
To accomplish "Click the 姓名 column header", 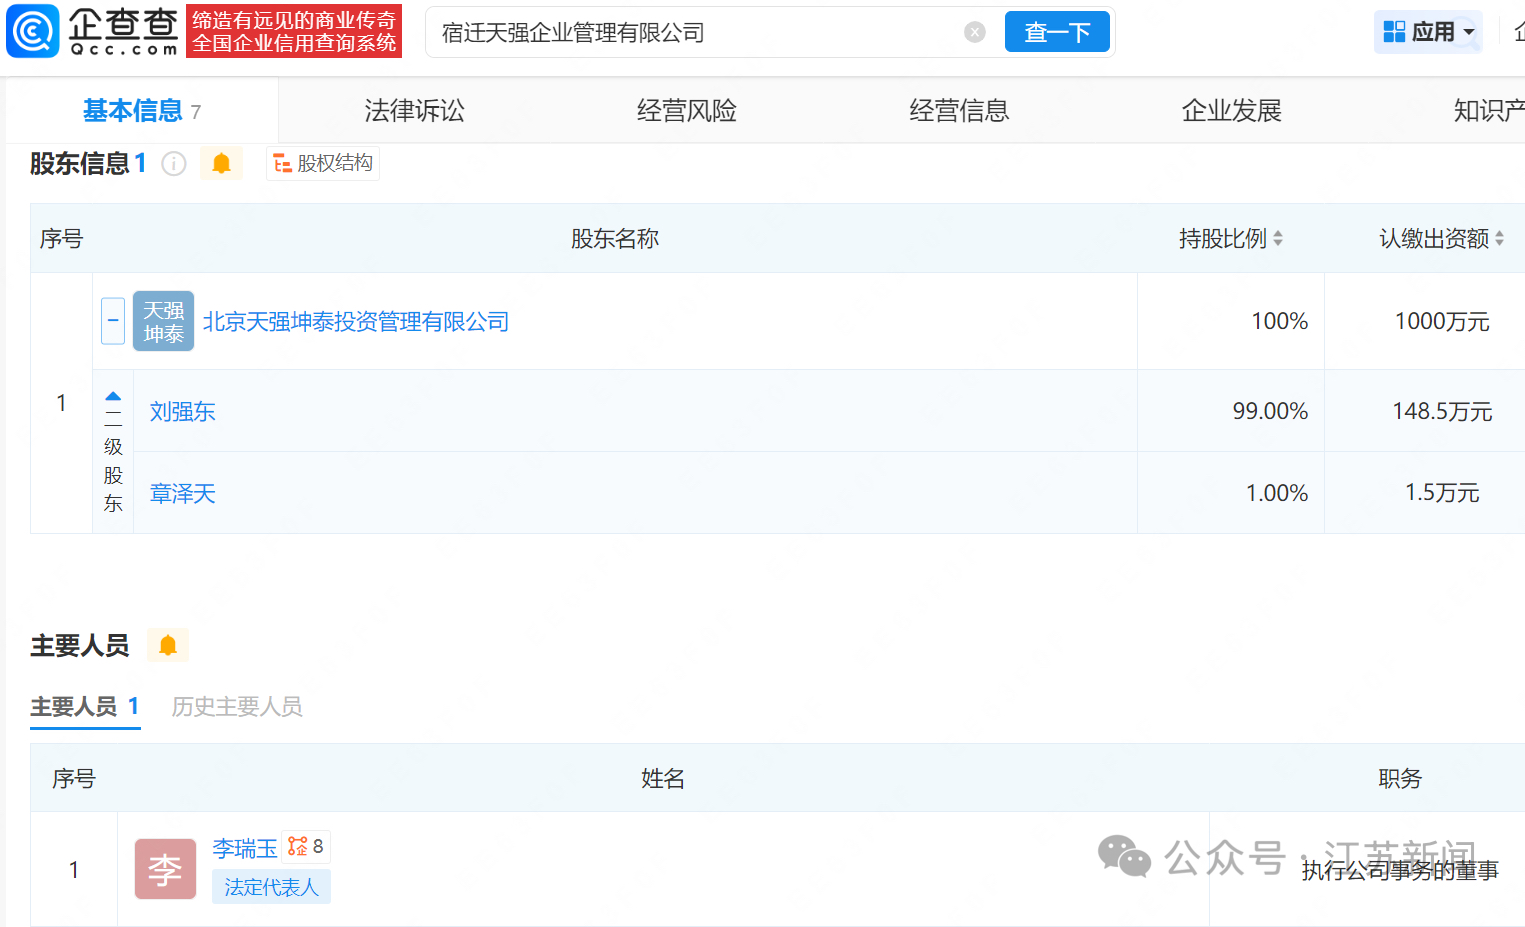I will (x=663, y=779).
